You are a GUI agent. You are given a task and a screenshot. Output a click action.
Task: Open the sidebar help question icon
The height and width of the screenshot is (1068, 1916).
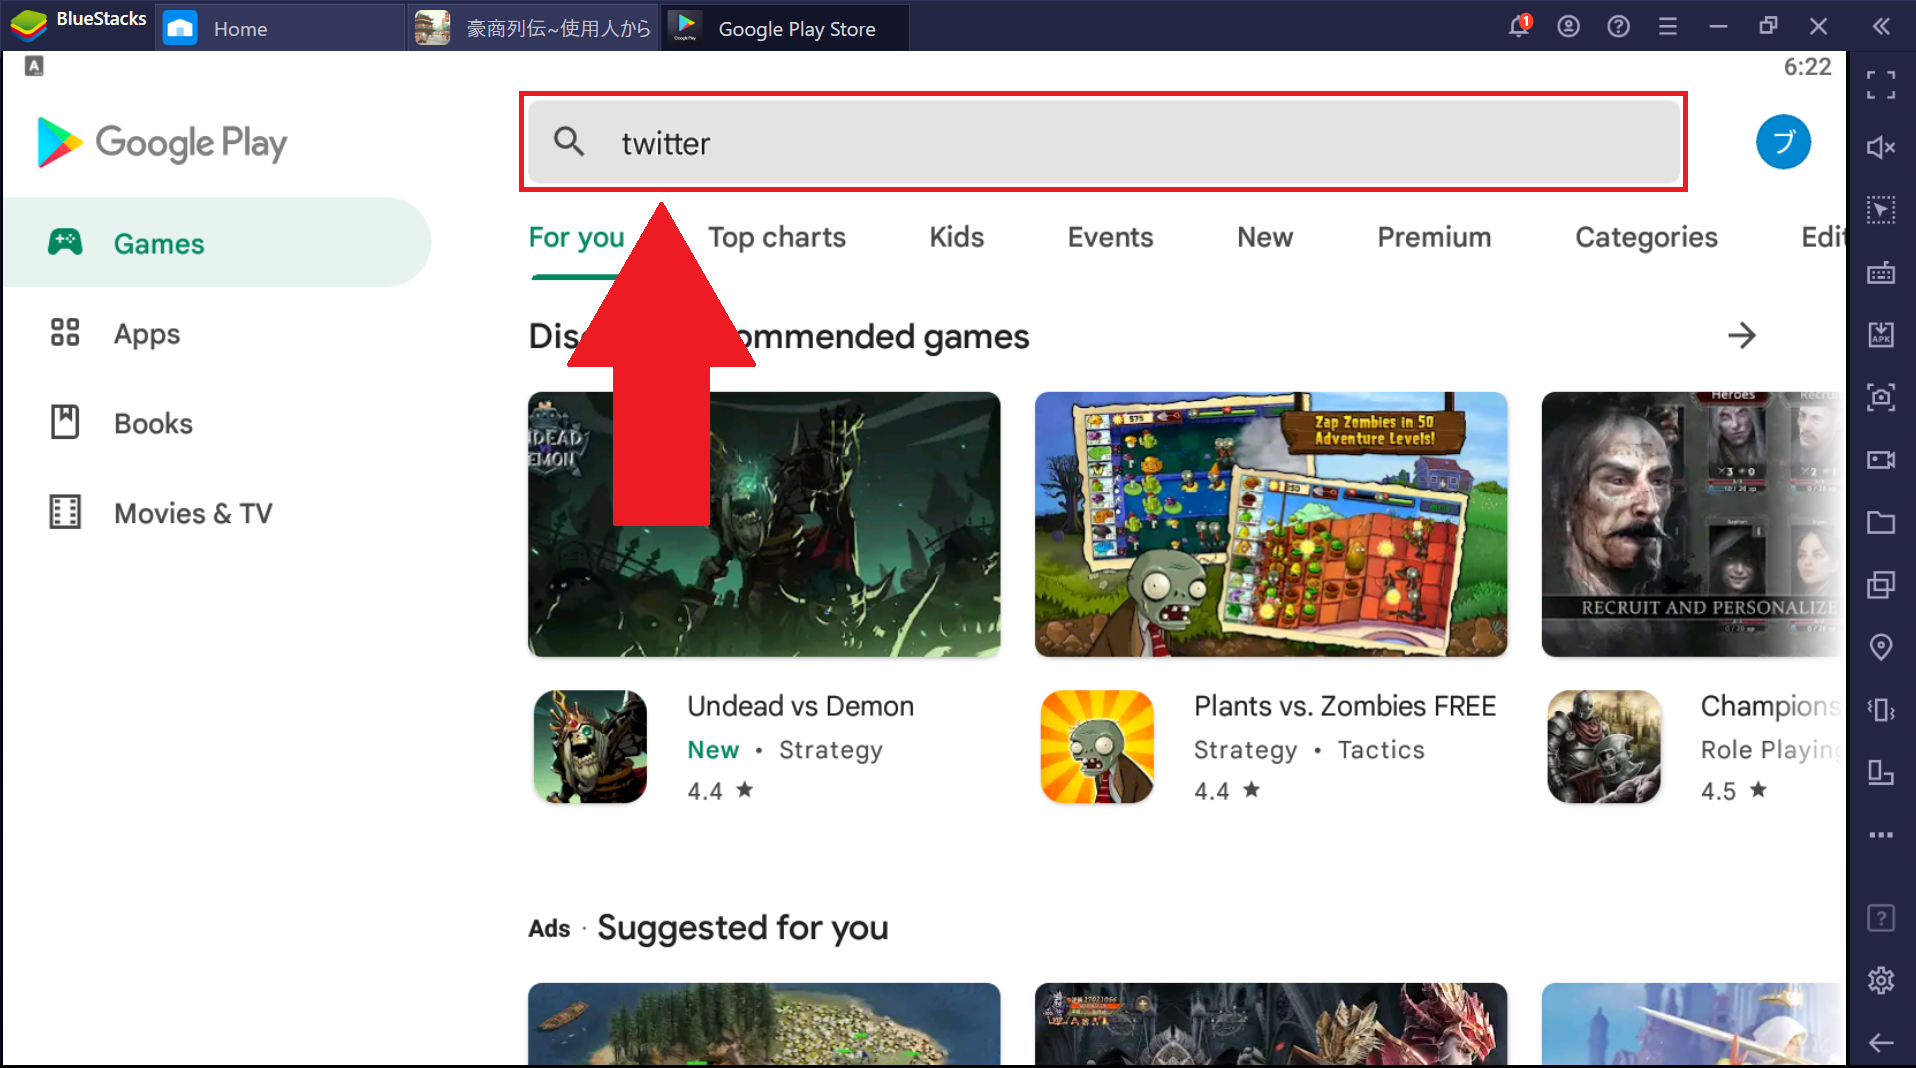point(1880,917)
